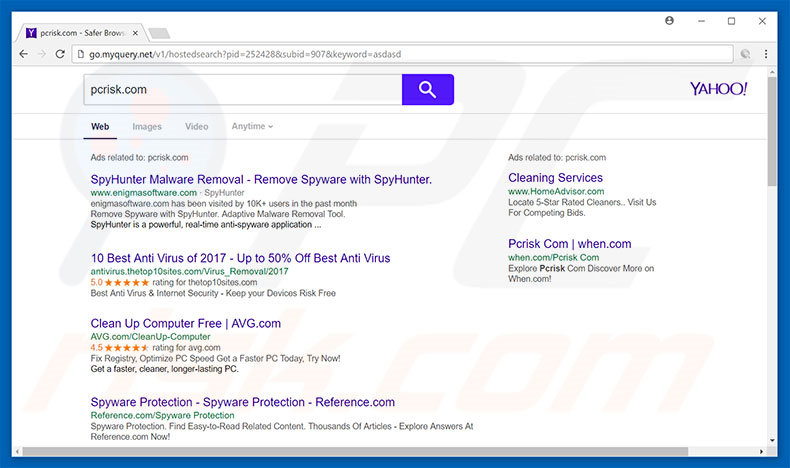Viewport: 790px width, 468px height.
Task: Open www.enigmasoftware.com green URL
Action: point(144,193)
